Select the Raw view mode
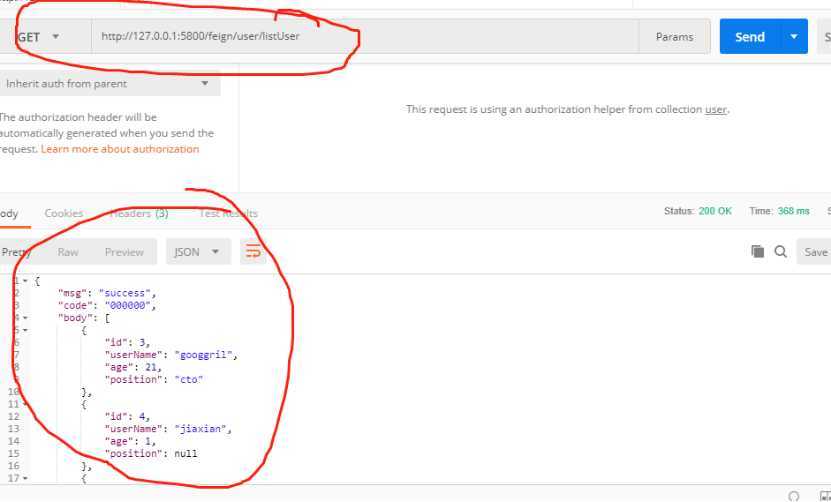This screenshot has height=502, width=831. (68, 252)
